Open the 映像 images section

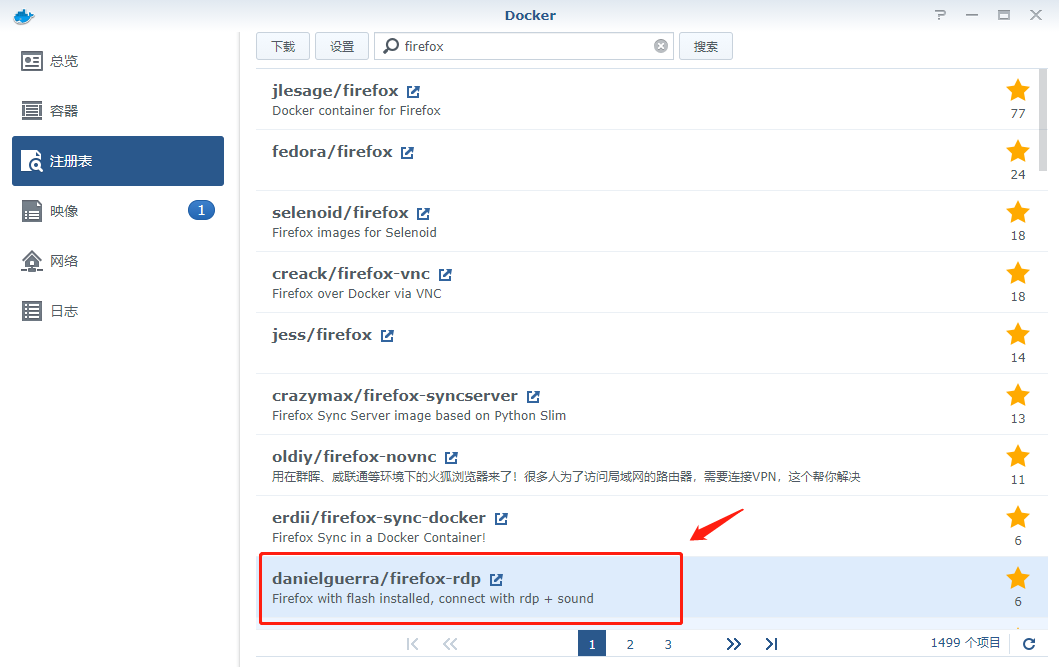coord(118,211)
